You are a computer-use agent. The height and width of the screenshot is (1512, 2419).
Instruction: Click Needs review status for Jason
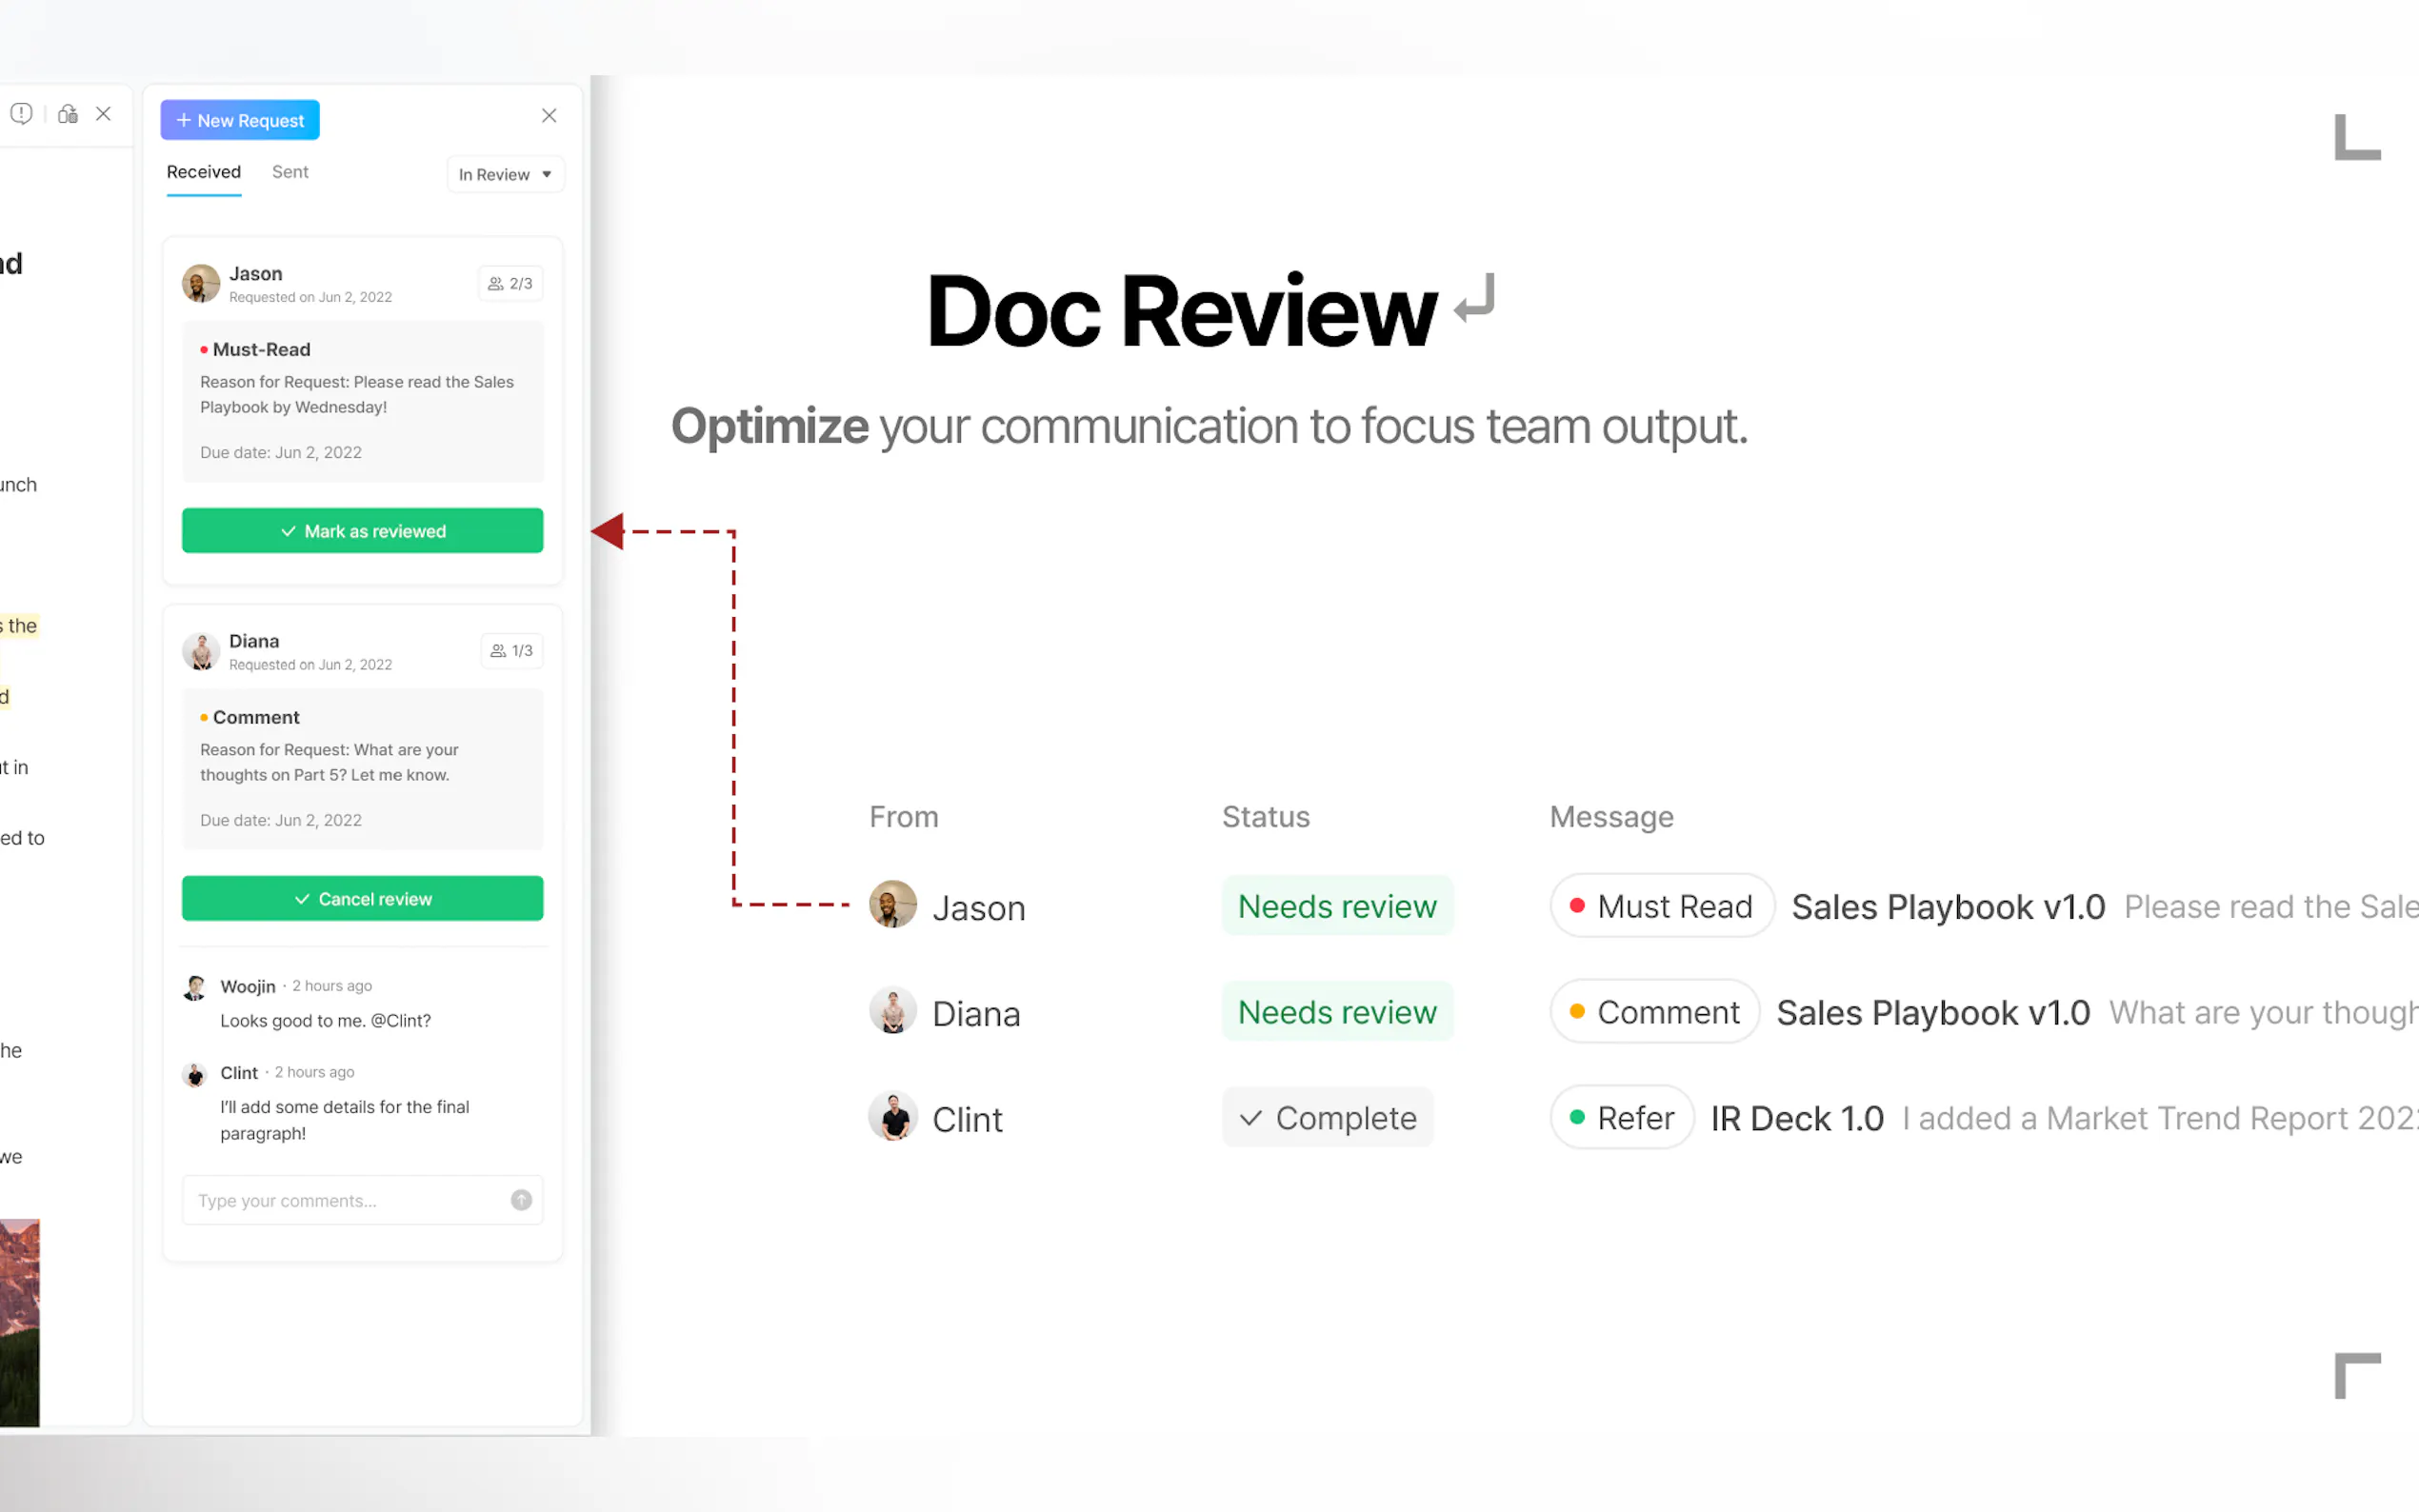(1336, 906)
